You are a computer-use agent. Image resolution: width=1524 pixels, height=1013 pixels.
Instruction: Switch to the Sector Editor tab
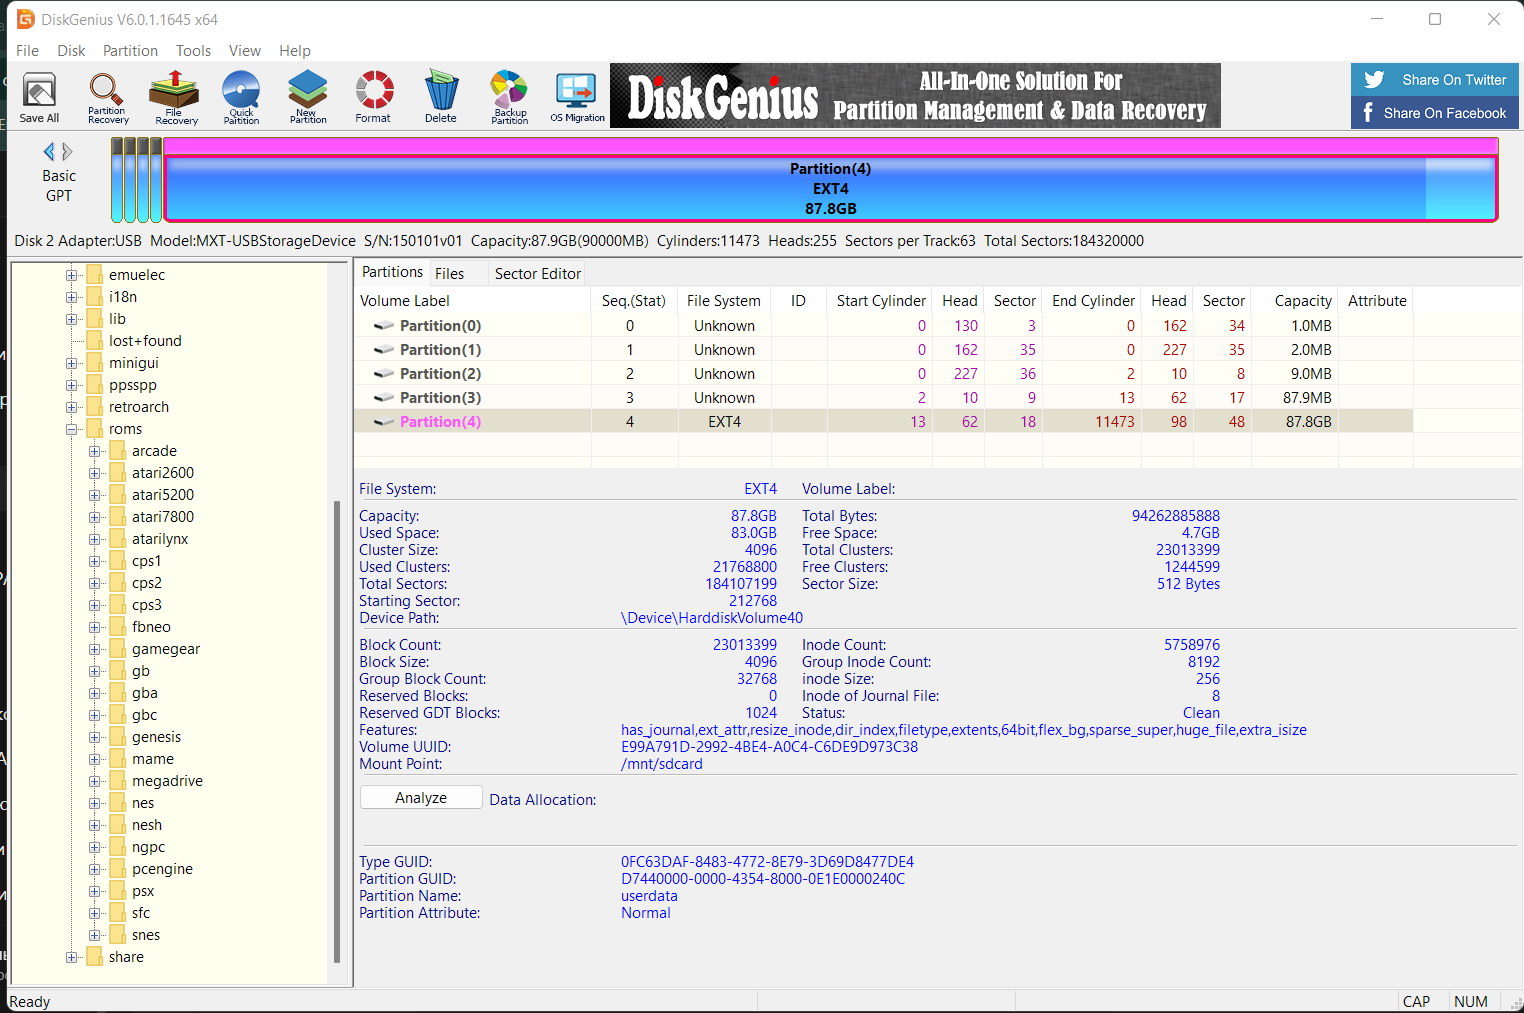click(x=538, y=274)
